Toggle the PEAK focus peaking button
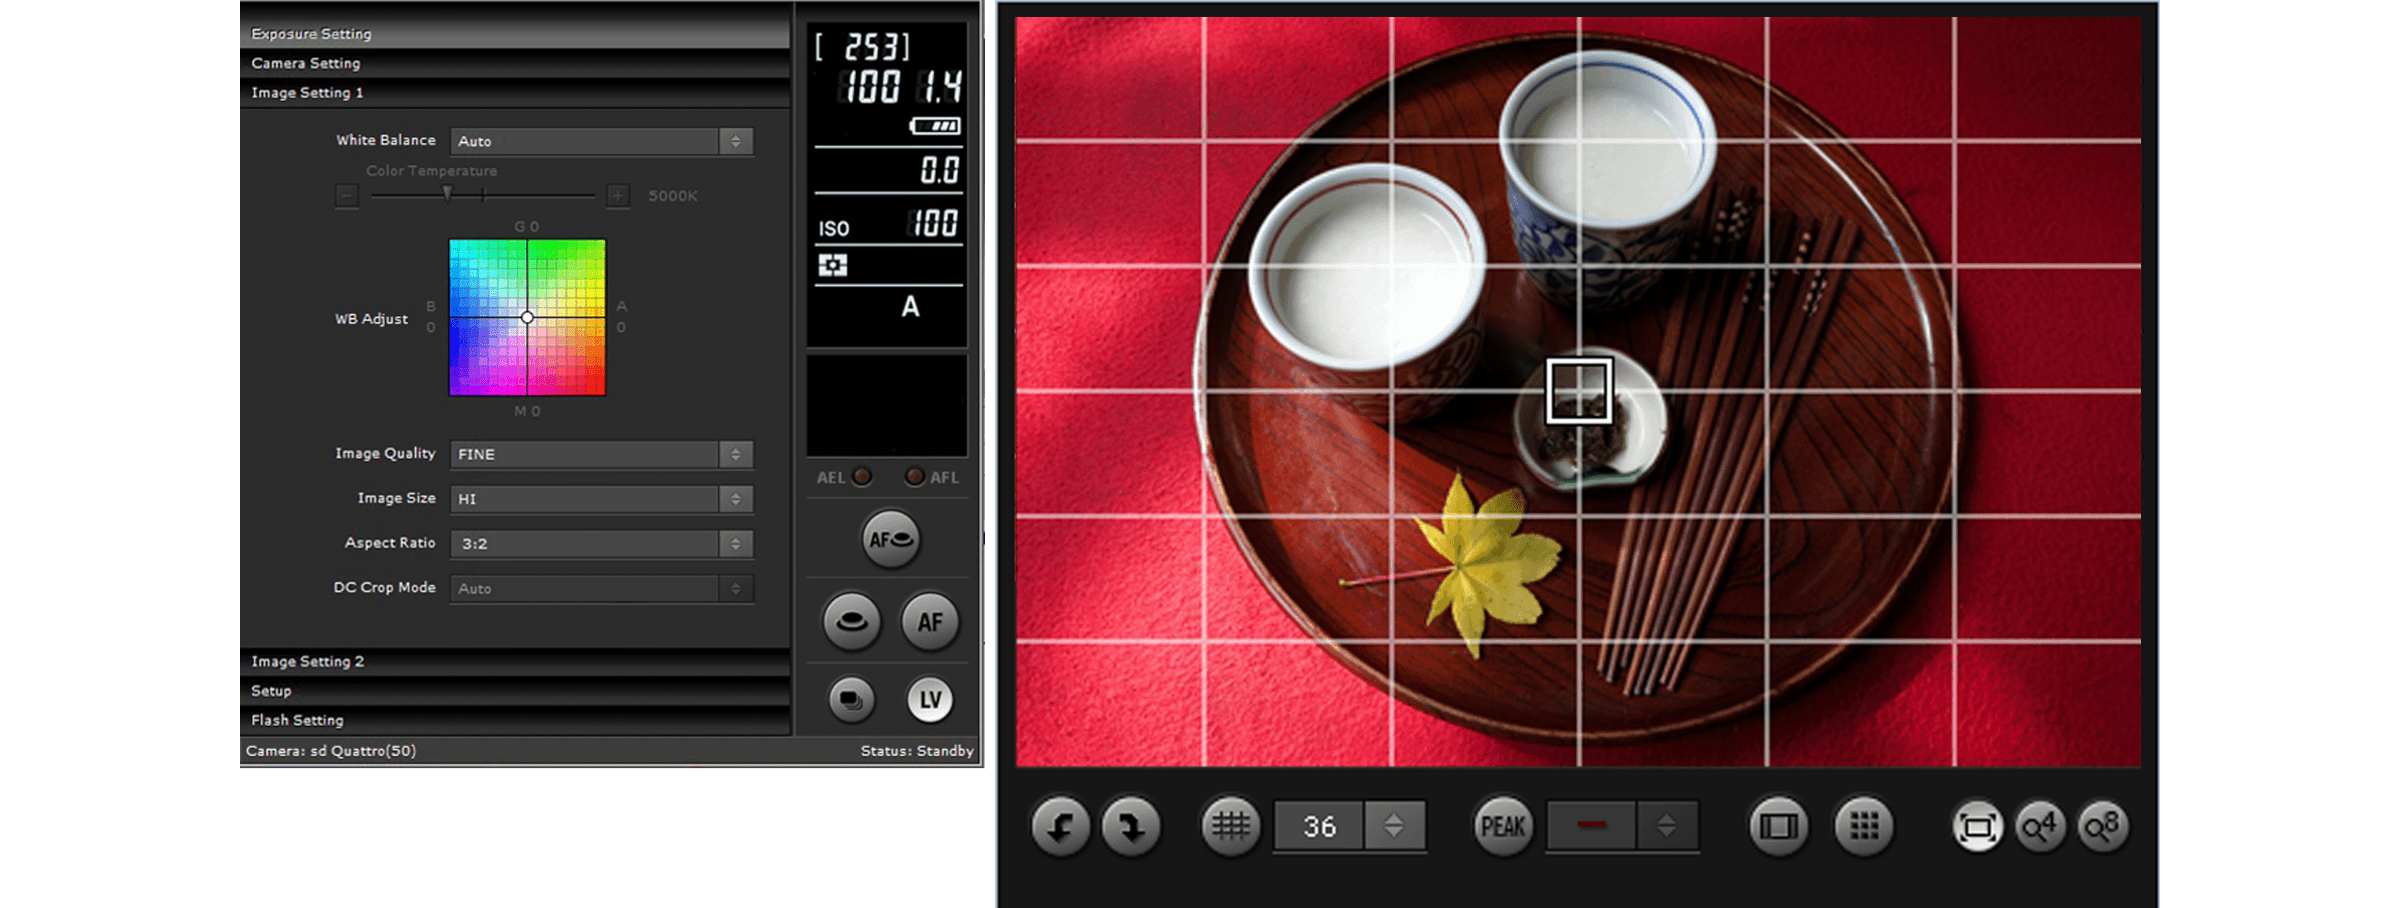 pyautogui.click(x=1502, y=827)
